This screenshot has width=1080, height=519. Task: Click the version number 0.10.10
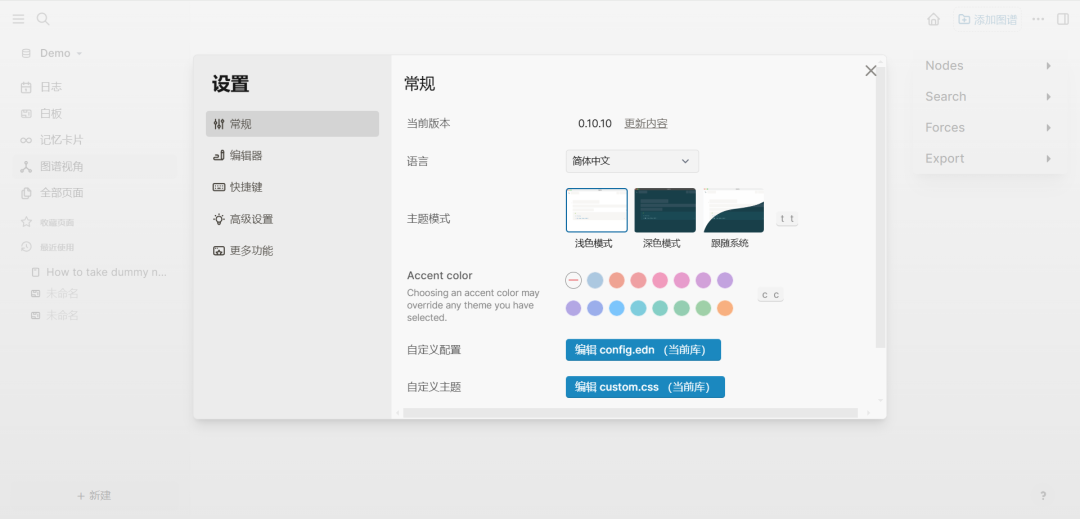pyautogui.click(x=595, y=123)
